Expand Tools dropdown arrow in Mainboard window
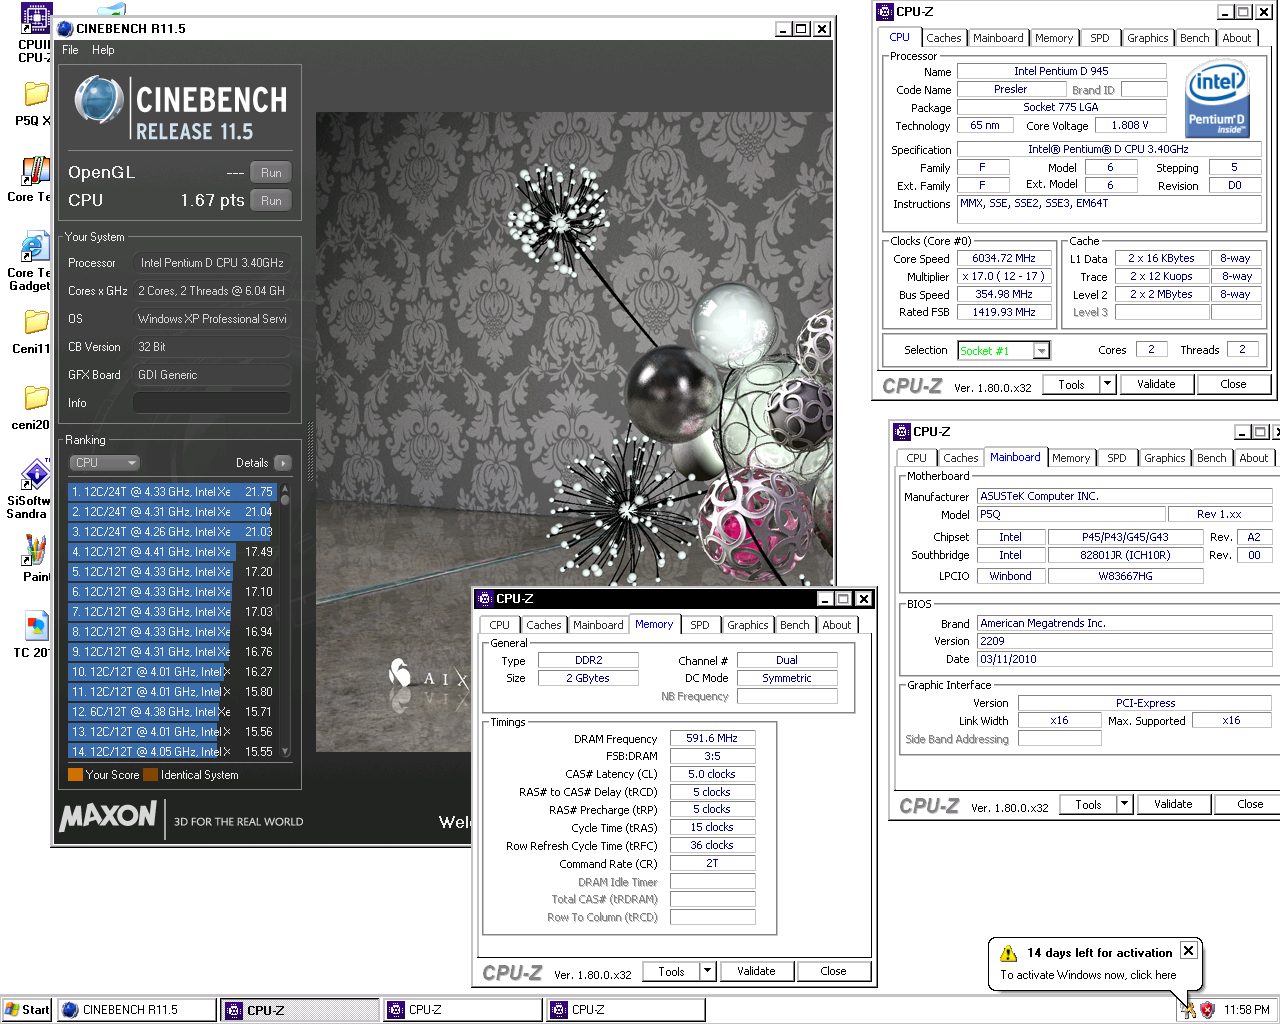 pos(1124,804)
